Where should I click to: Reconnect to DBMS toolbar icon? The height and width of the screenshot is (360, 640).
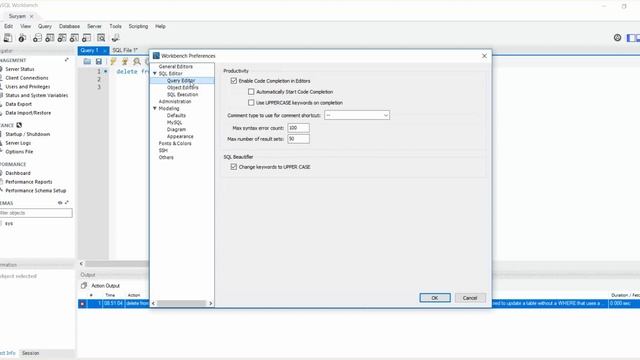click(x=116, y=38)
